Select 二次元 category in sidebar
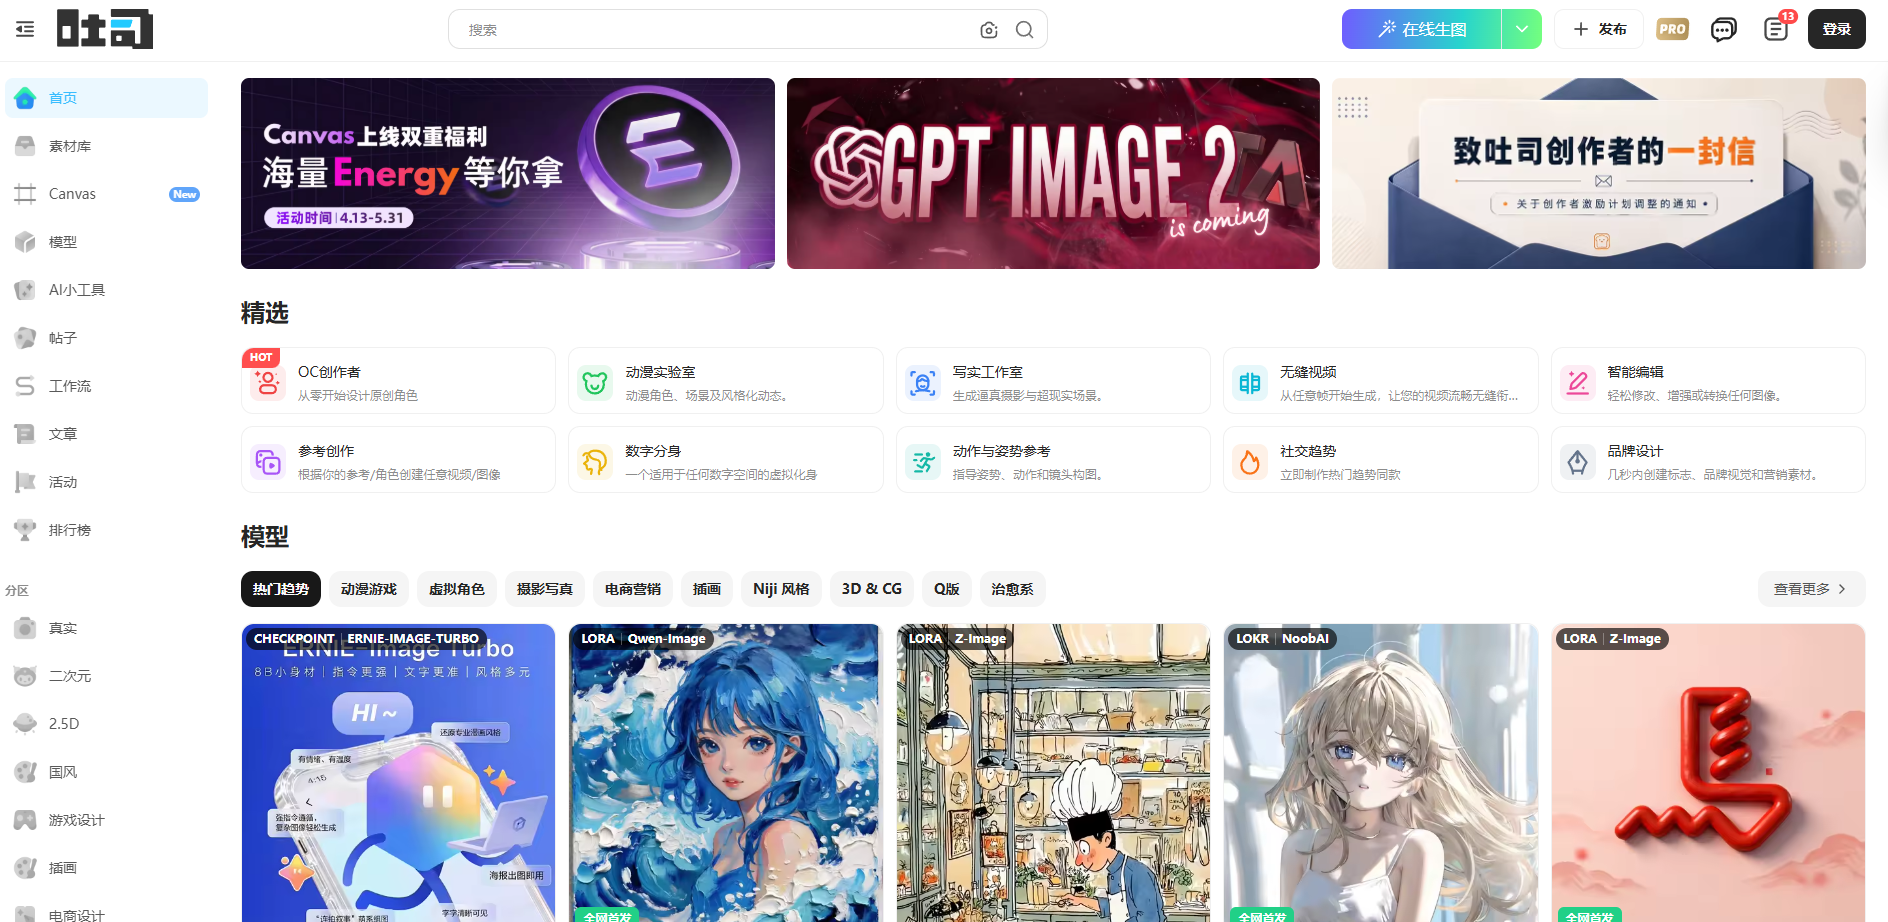Image resolution: width=1888 pixels, height=922 pixels. click(107, 676)
